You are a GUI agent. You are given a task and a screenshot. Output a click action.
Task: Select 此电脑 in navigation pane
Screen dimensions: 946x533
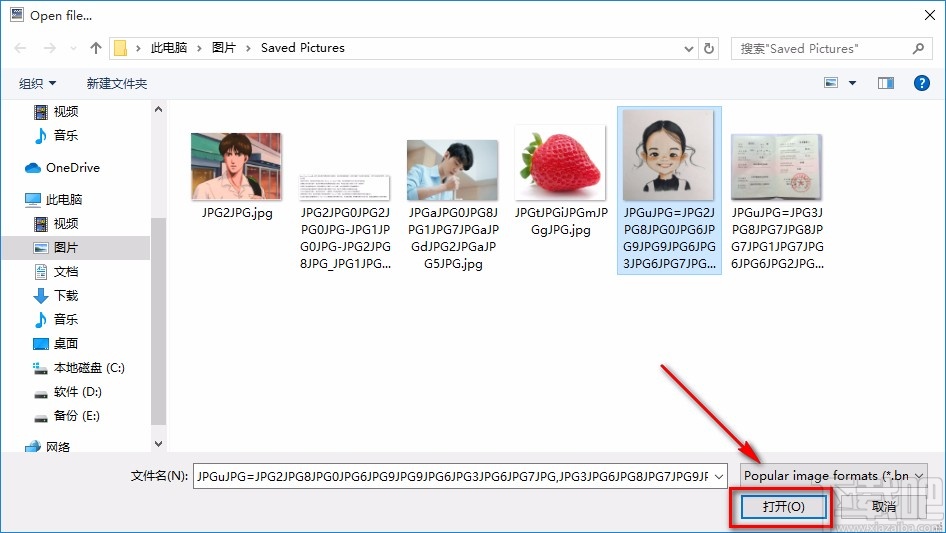click(63, 200)
